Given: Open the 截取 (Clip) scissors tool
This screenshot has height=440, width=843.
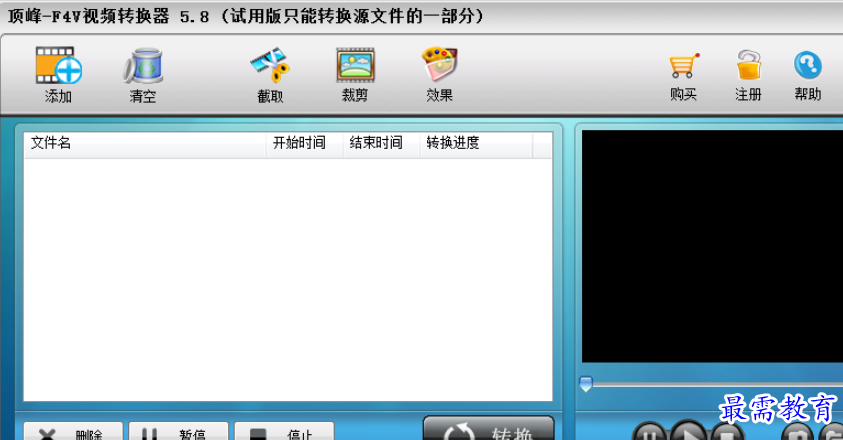Looking at the screenshot, I should point(270,66).
